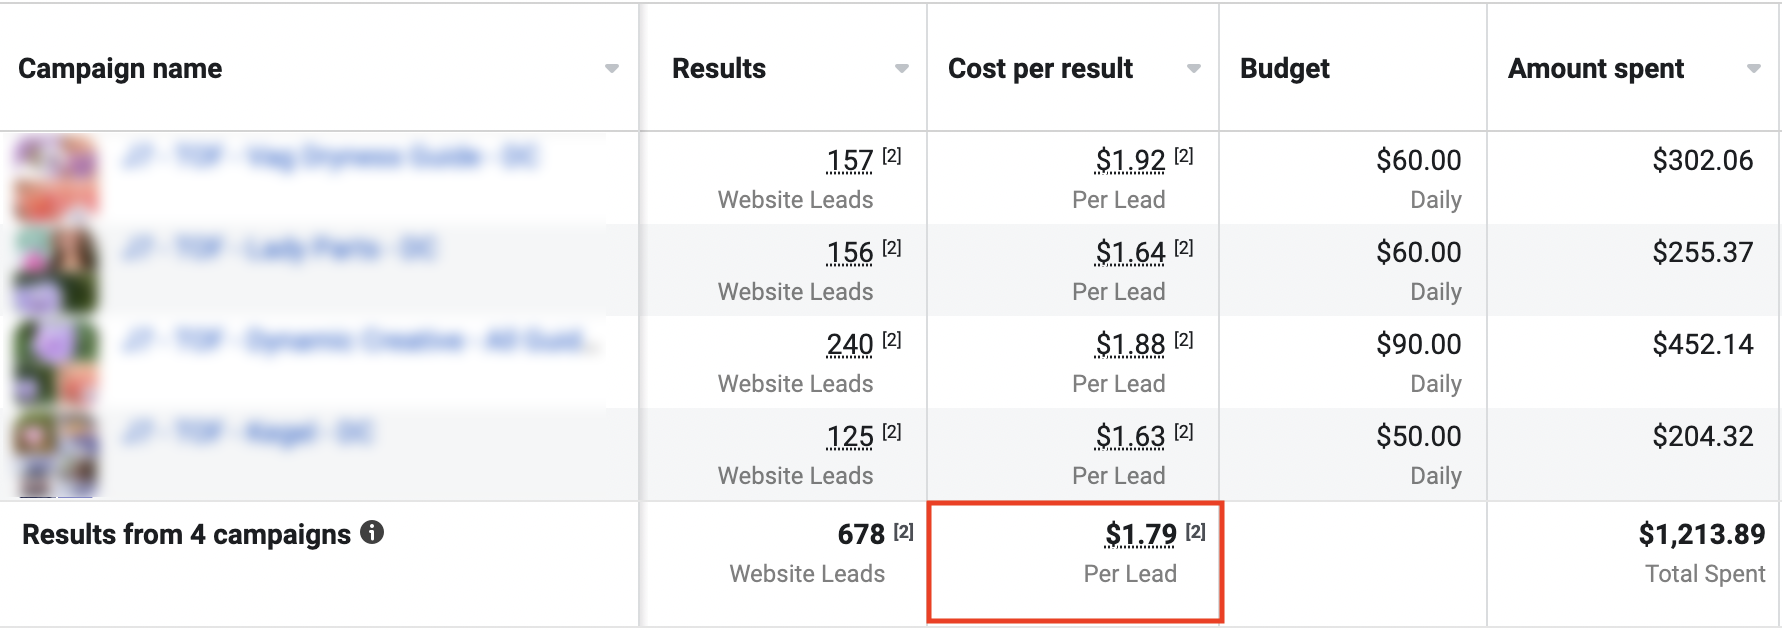Screen dimensions: 1782x630
Task: Click the $1.79 total cost per lead
Action: [1140, 535]
